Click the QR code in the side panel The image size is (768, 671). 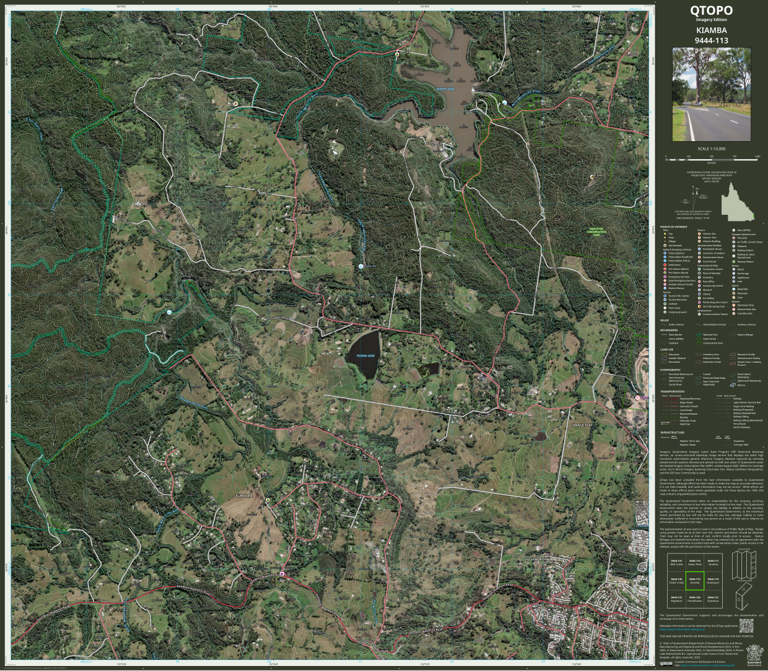tap(746, 626)
